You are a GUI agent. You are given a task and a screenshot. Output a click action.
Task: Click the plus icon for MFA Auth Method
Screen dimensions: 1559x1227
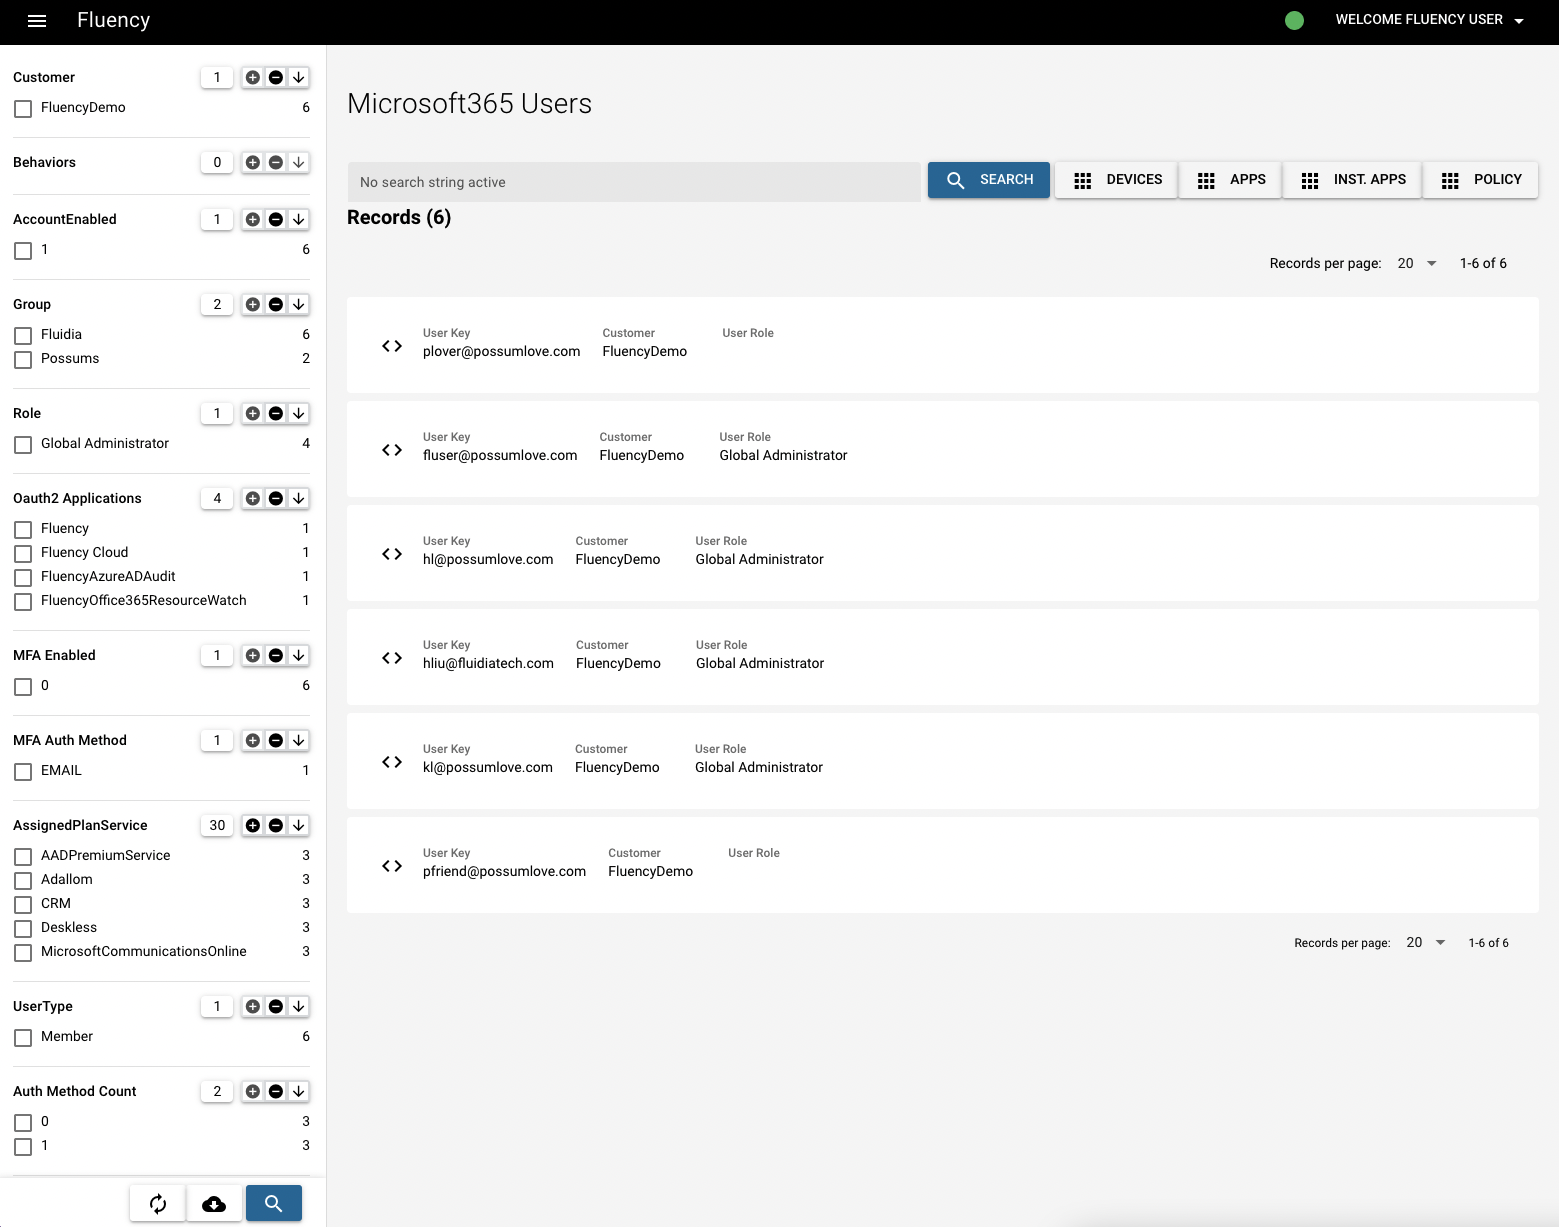253,740
